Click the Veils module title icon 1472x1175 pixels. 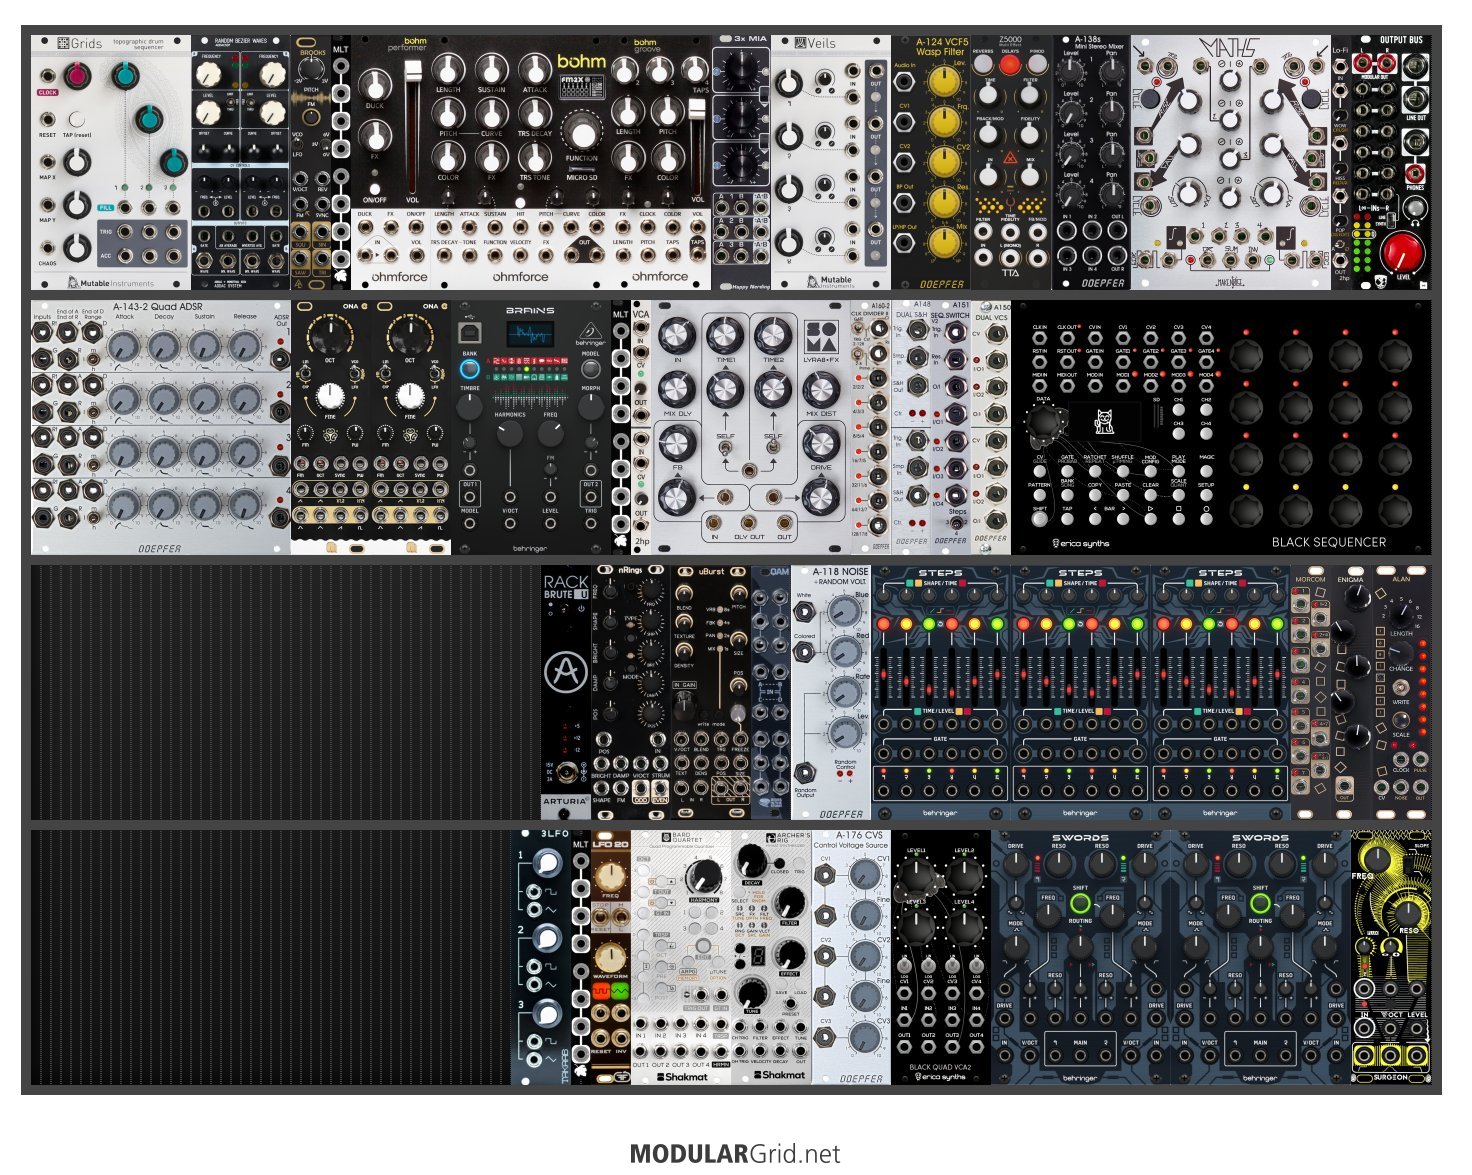800,43
